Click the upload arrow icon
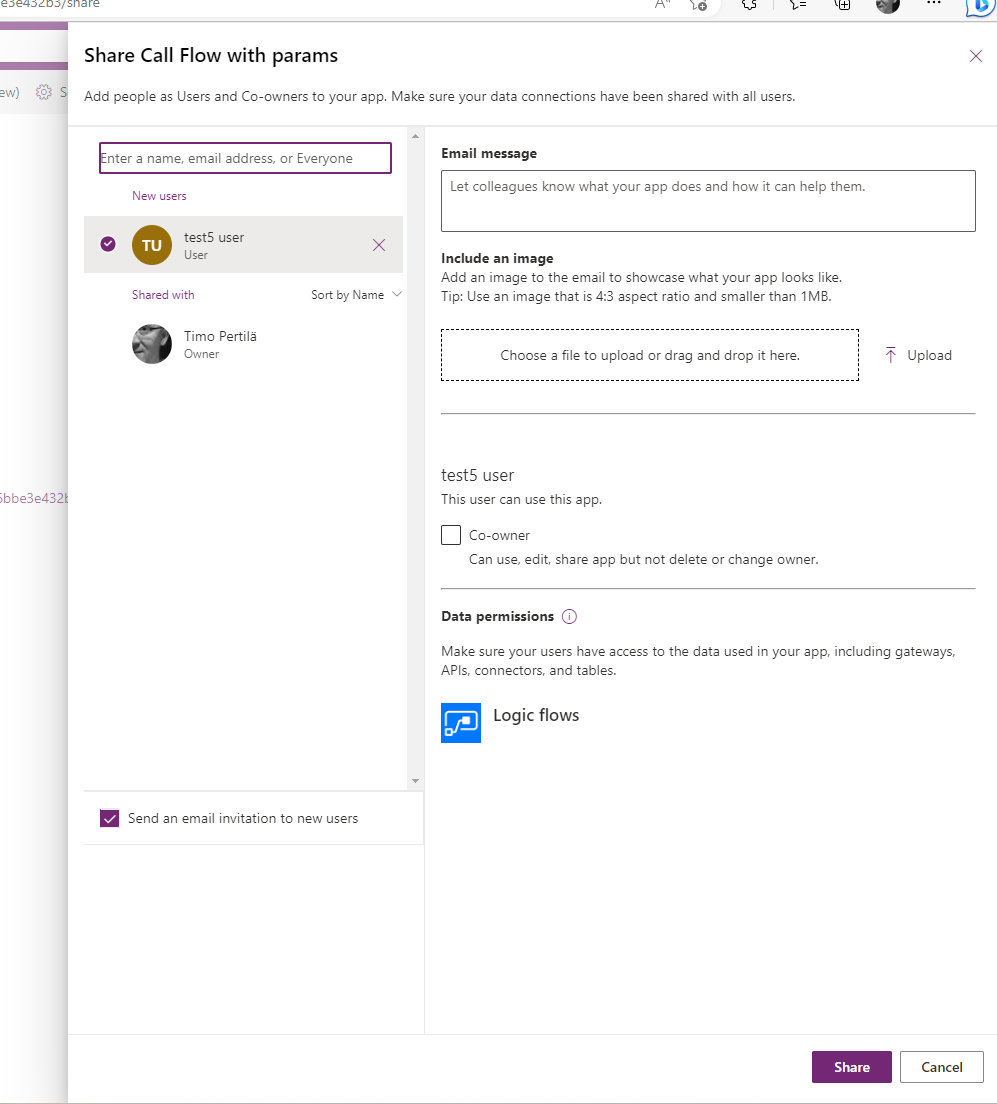The image size is (997, 1104). point(891,355)
